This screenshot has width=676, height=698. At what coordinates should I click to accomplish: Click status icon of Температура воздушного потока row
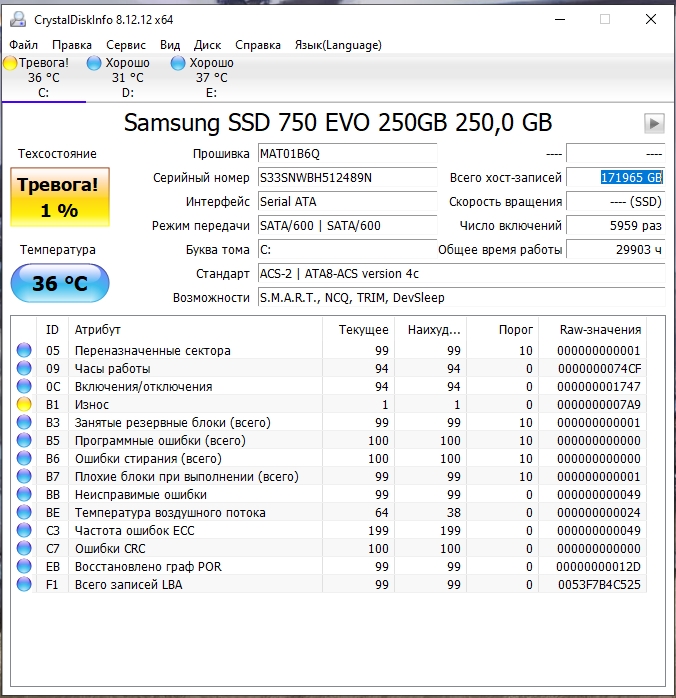tap(24, 512)
